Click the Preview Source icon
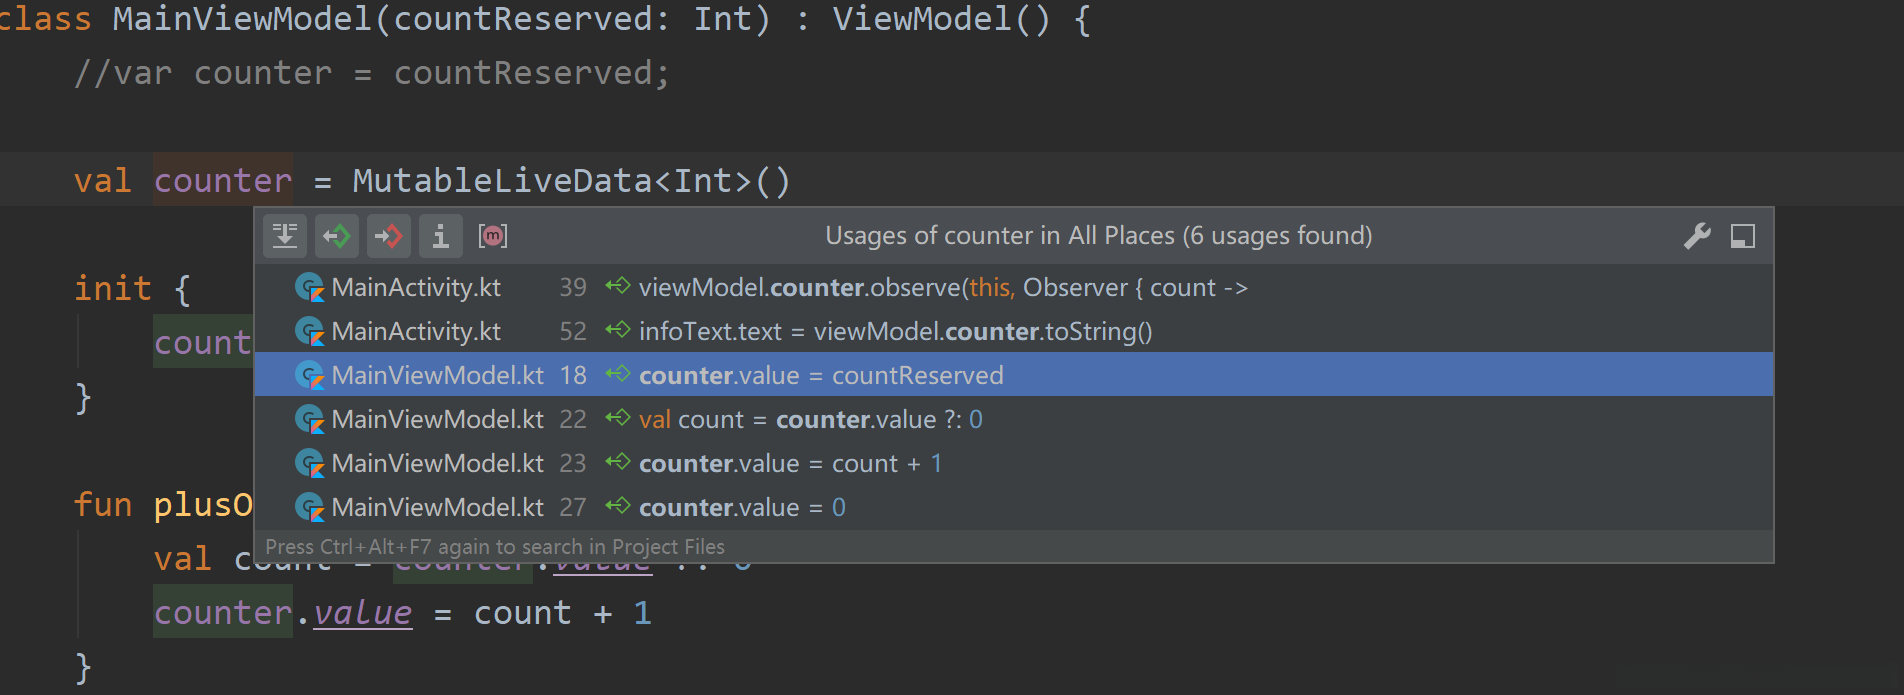 [x=285, y=236]
